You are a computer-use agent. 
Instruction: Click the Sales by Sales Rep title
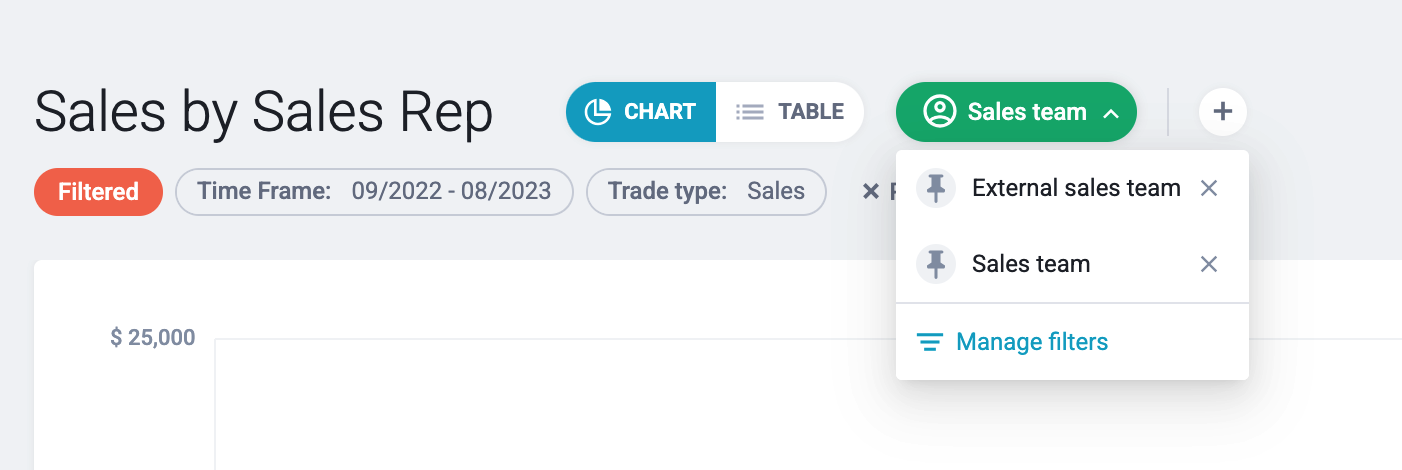(x=264, y=112)
